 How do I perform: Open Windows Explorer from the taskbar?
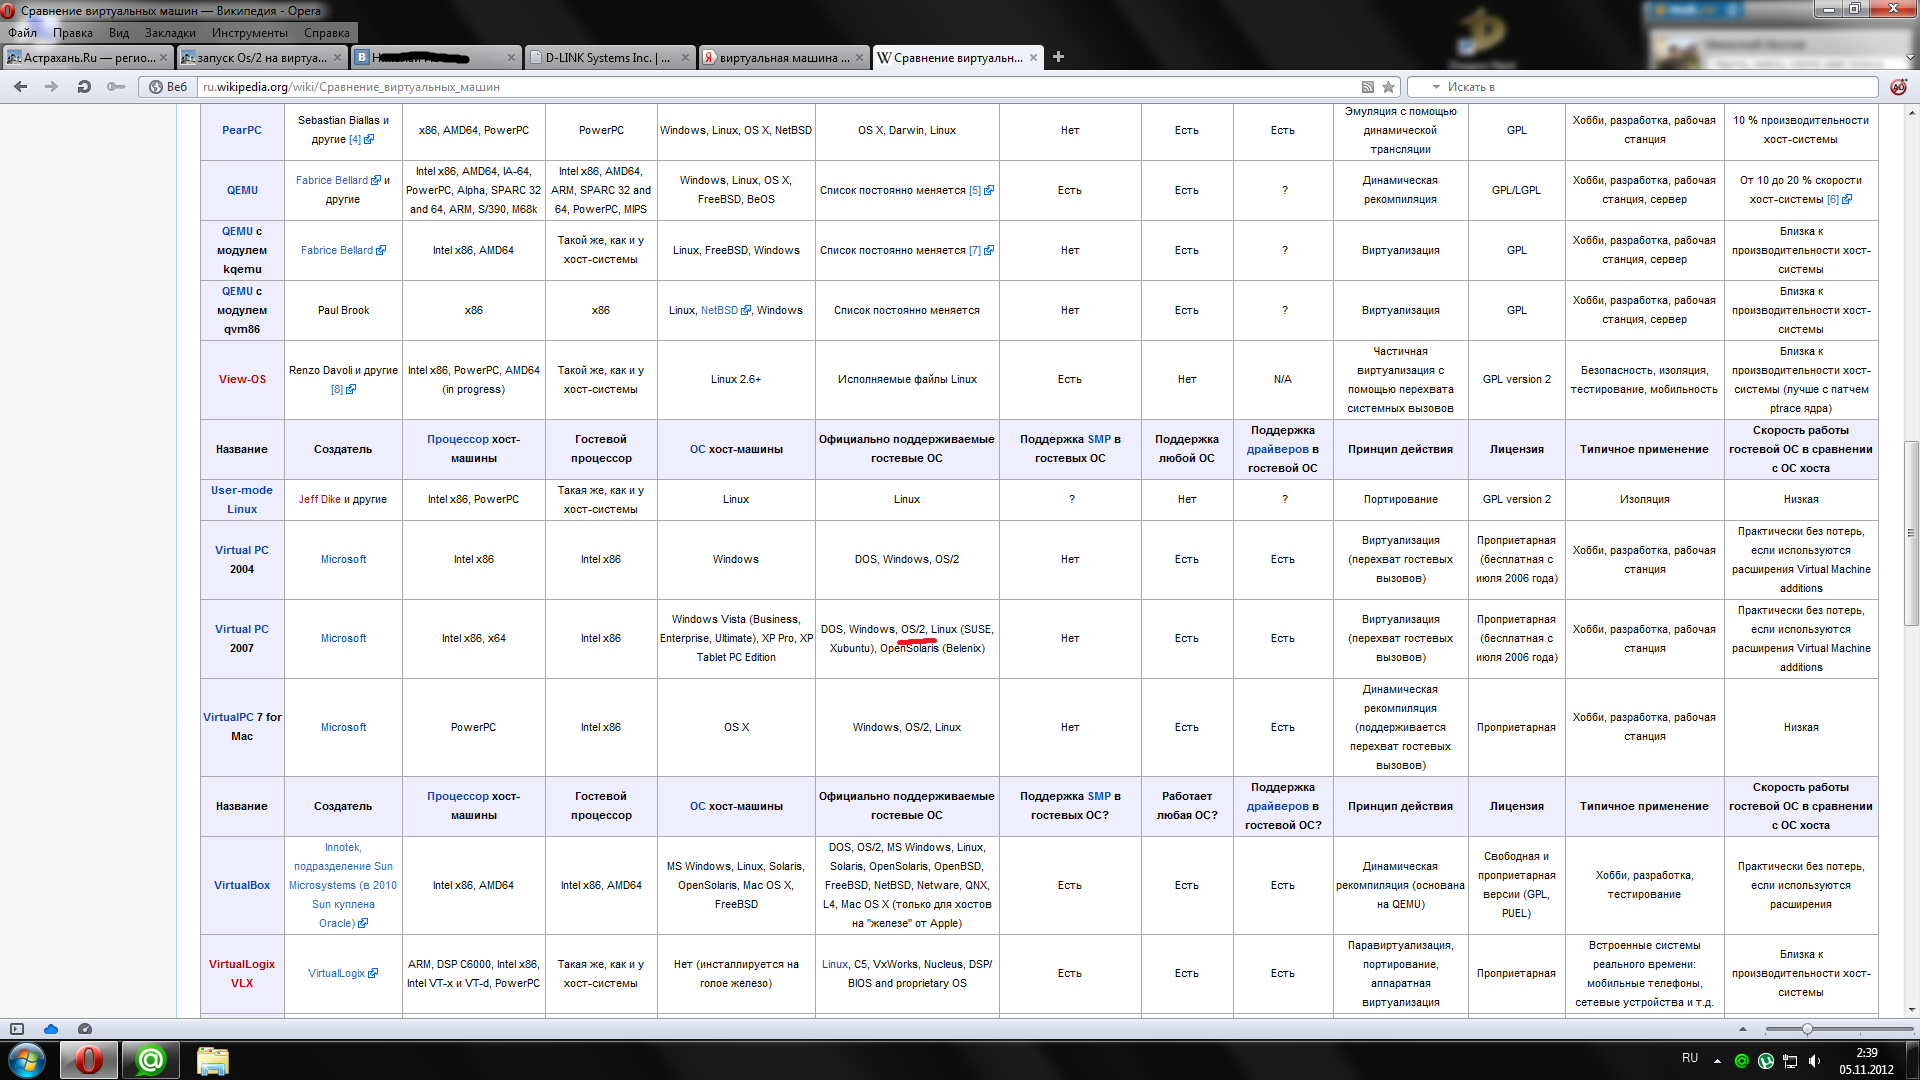[x=212, y=1060]
